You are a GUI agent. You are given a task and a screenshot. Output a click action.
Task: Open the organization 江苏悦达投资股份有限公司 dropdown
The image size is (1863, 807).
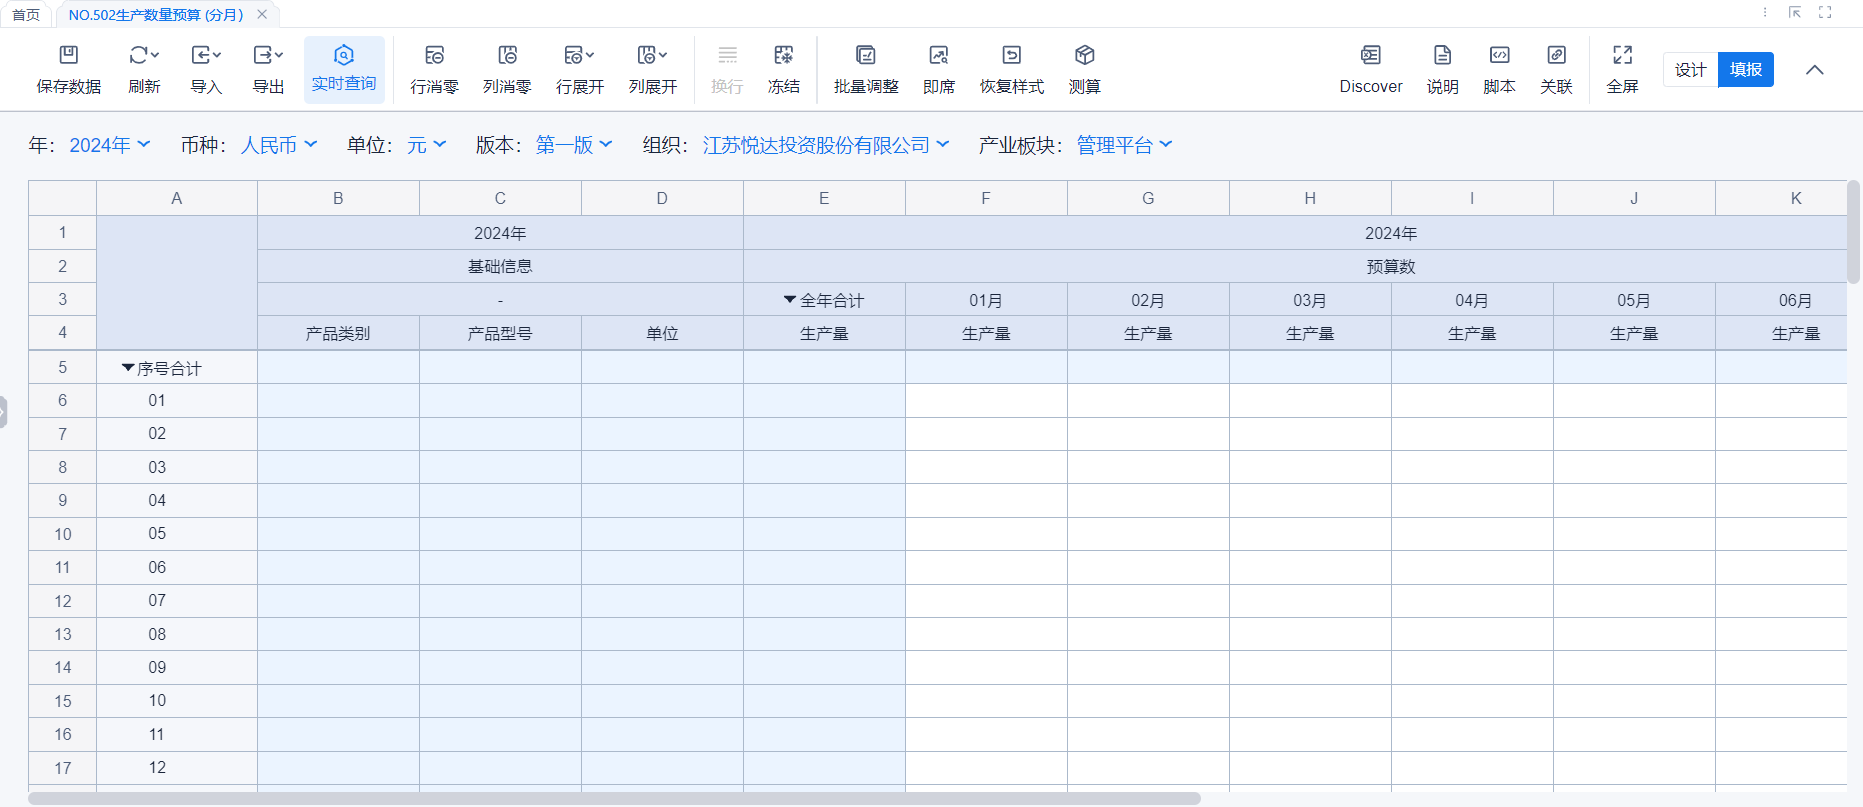point(826,146)
